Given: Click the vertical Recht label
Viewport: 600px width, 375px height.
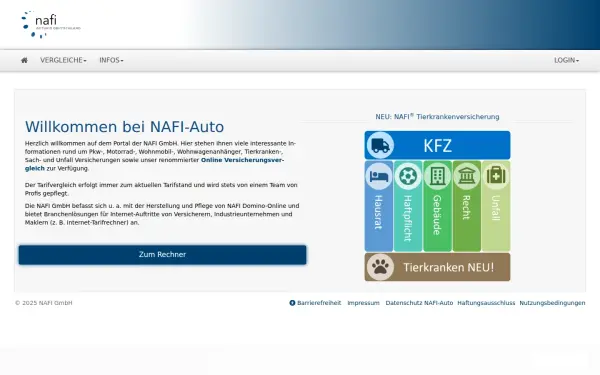Looking at the screenshot, I should pyautogui.click(x=466, y=207).
